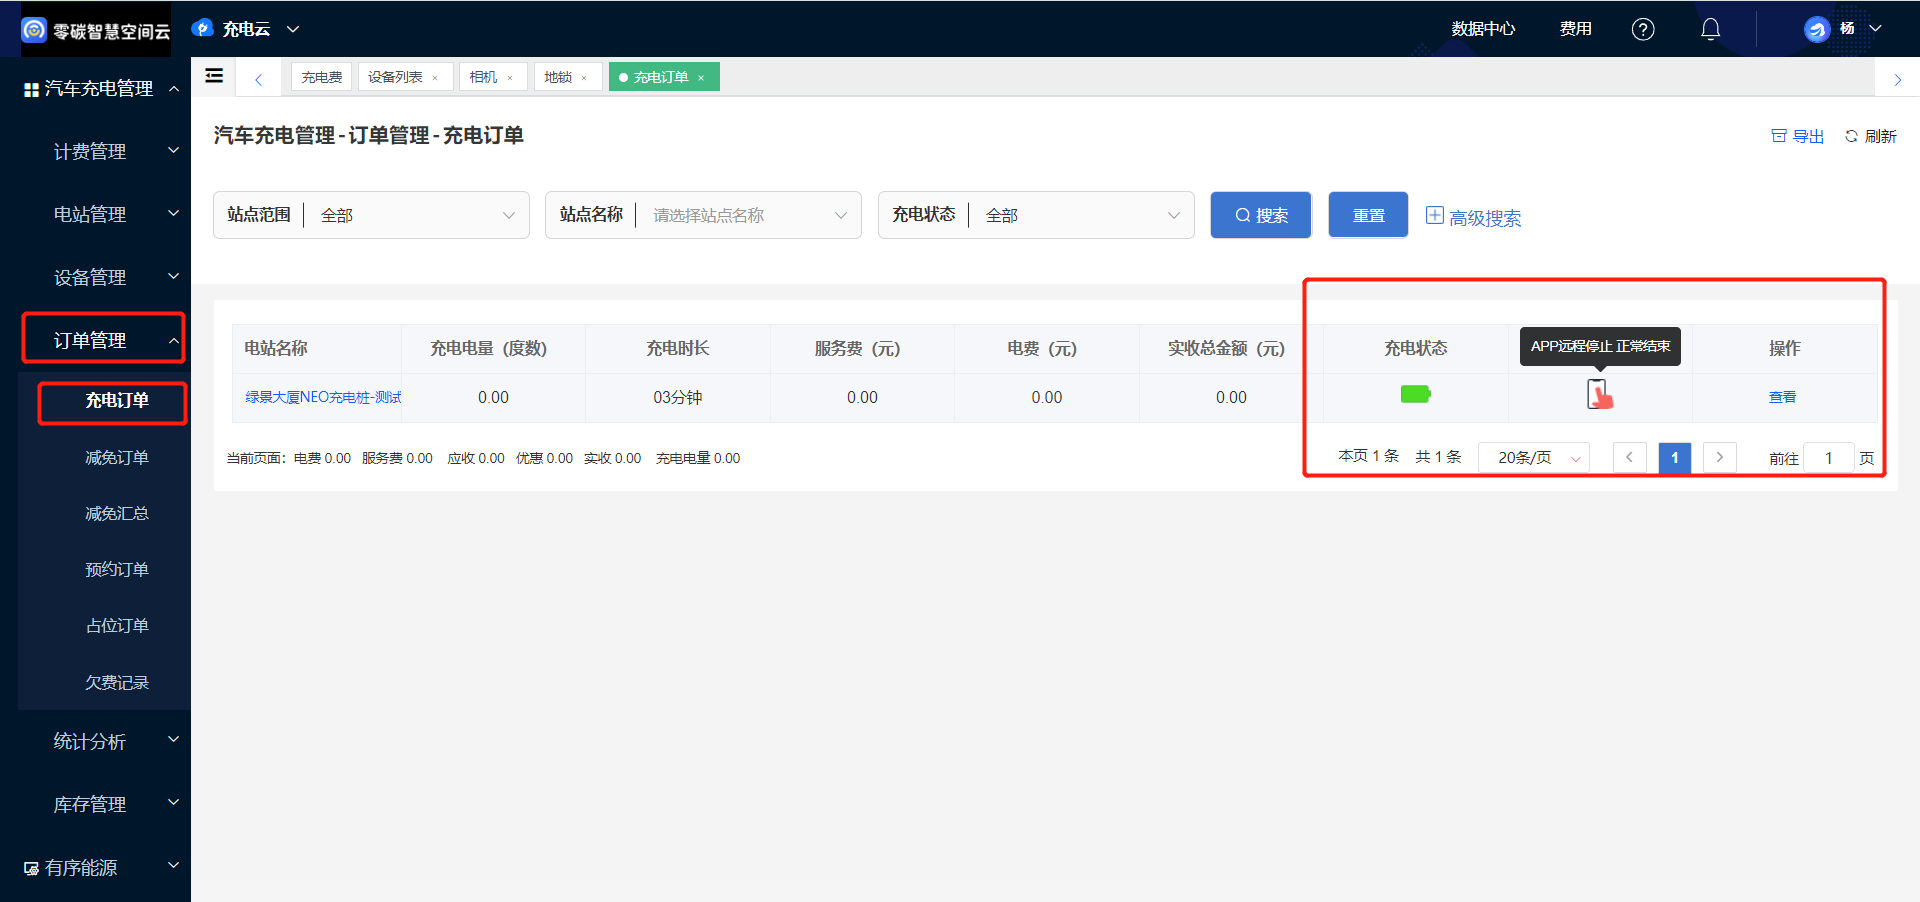Open the 绿景大厦NEO充电桩-测试 station link
Image resolution: width=1920 pixels, height=902 pixels.
pyautogui.click(x=322, y=397)
